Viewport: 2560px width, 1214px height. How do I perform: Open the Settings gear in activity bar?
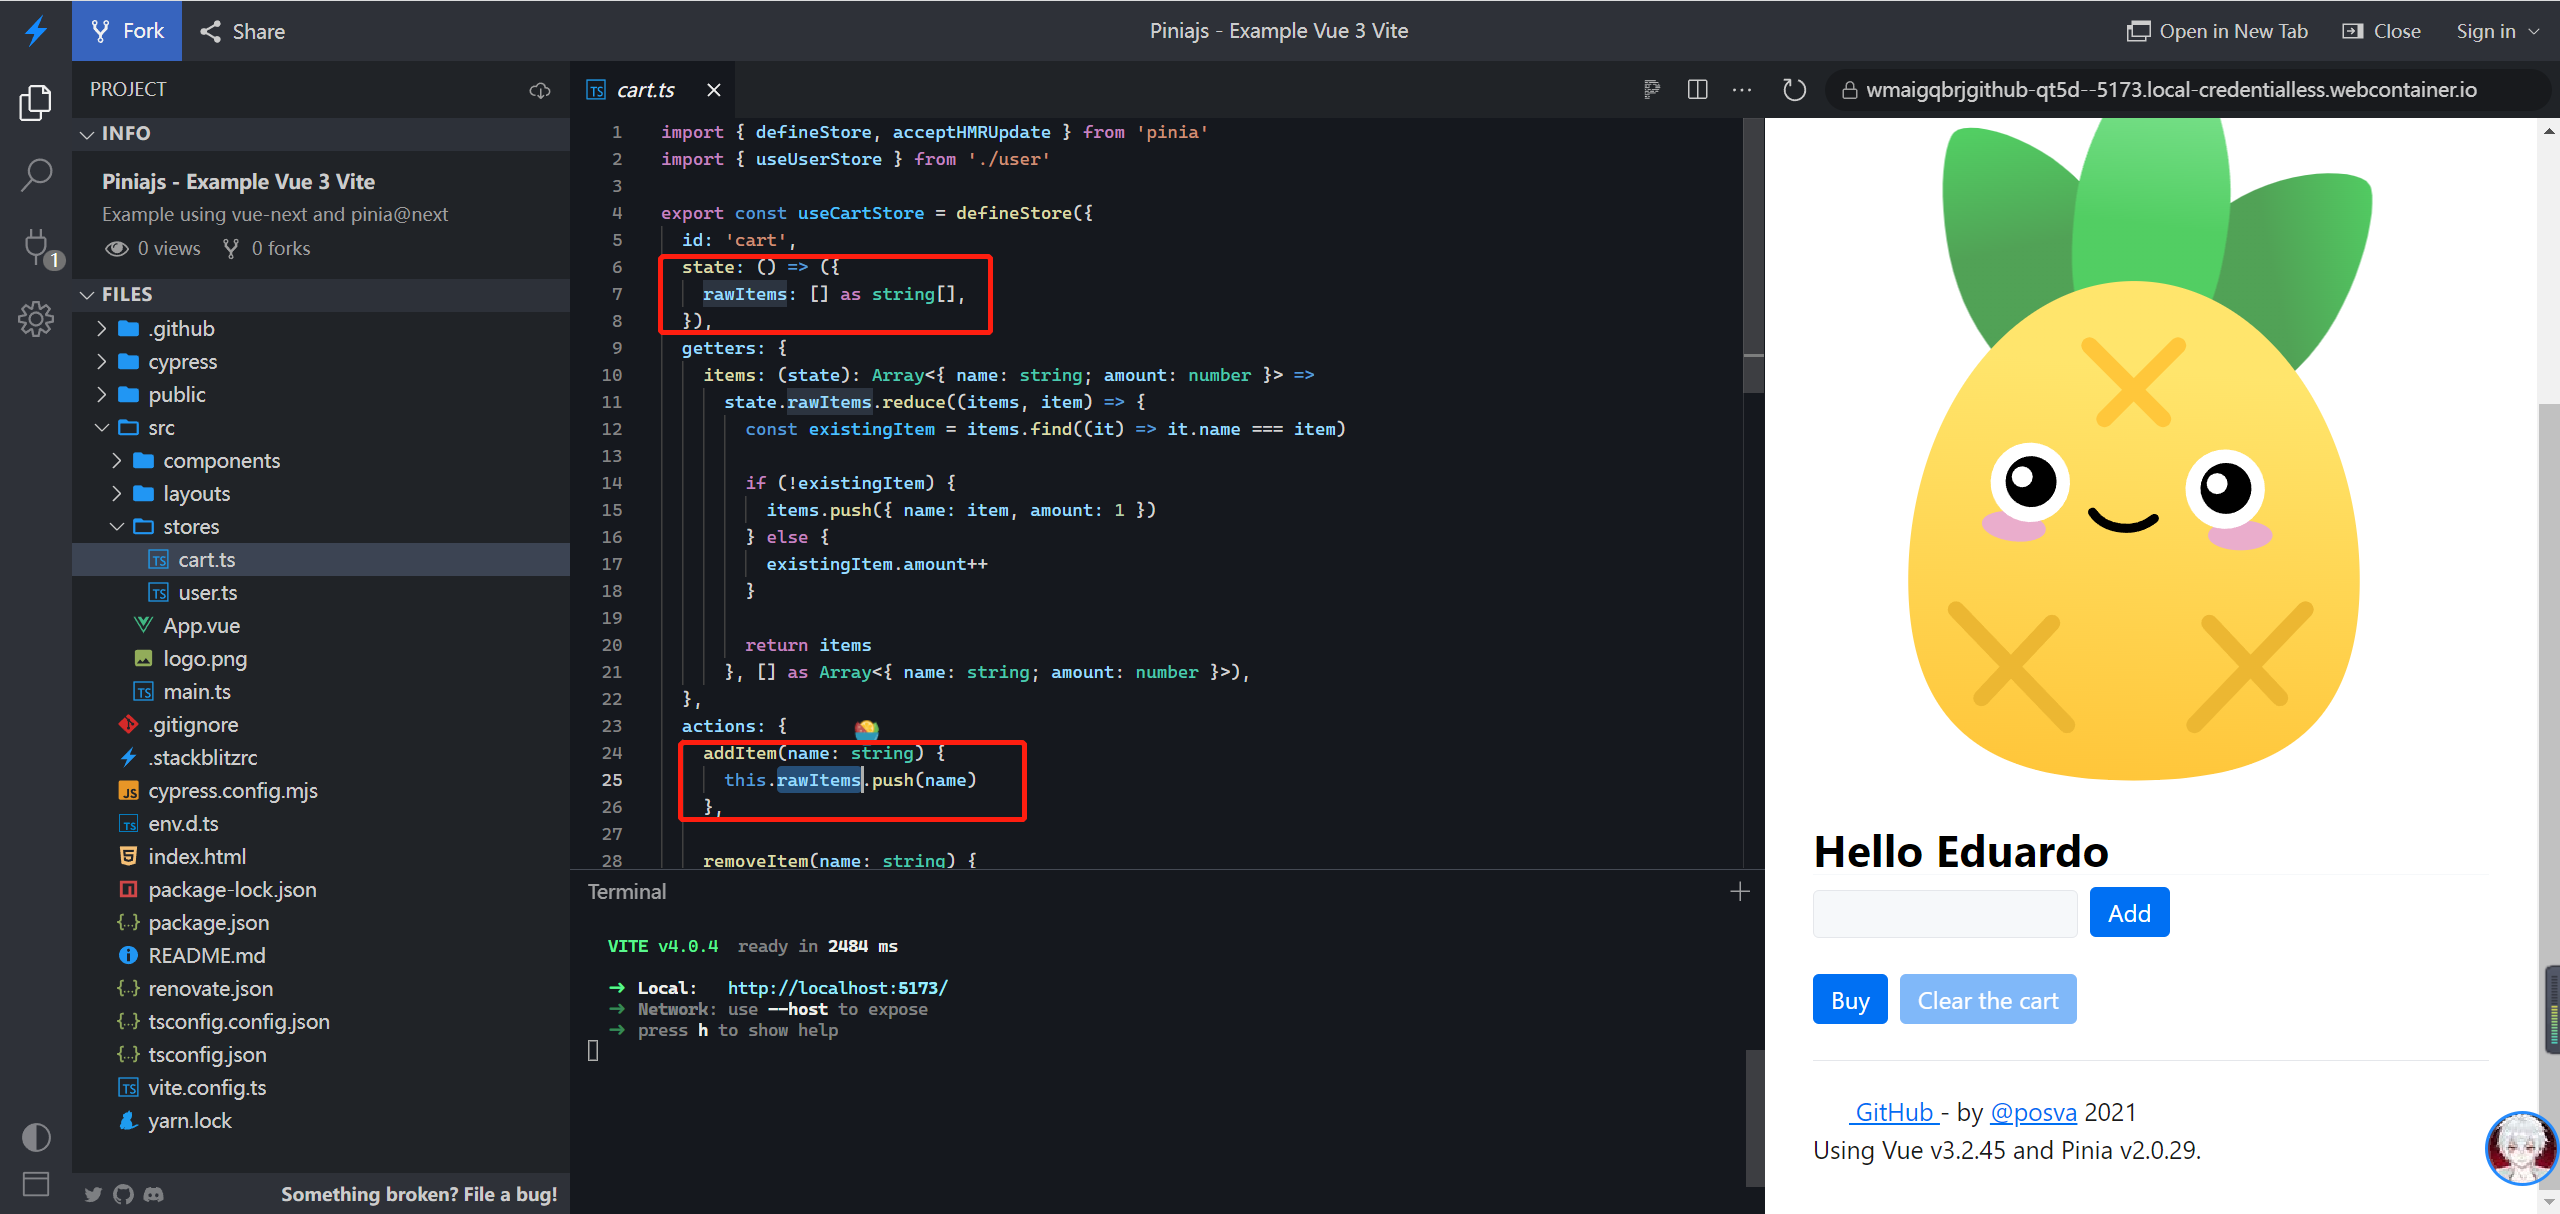click(36, 319)
